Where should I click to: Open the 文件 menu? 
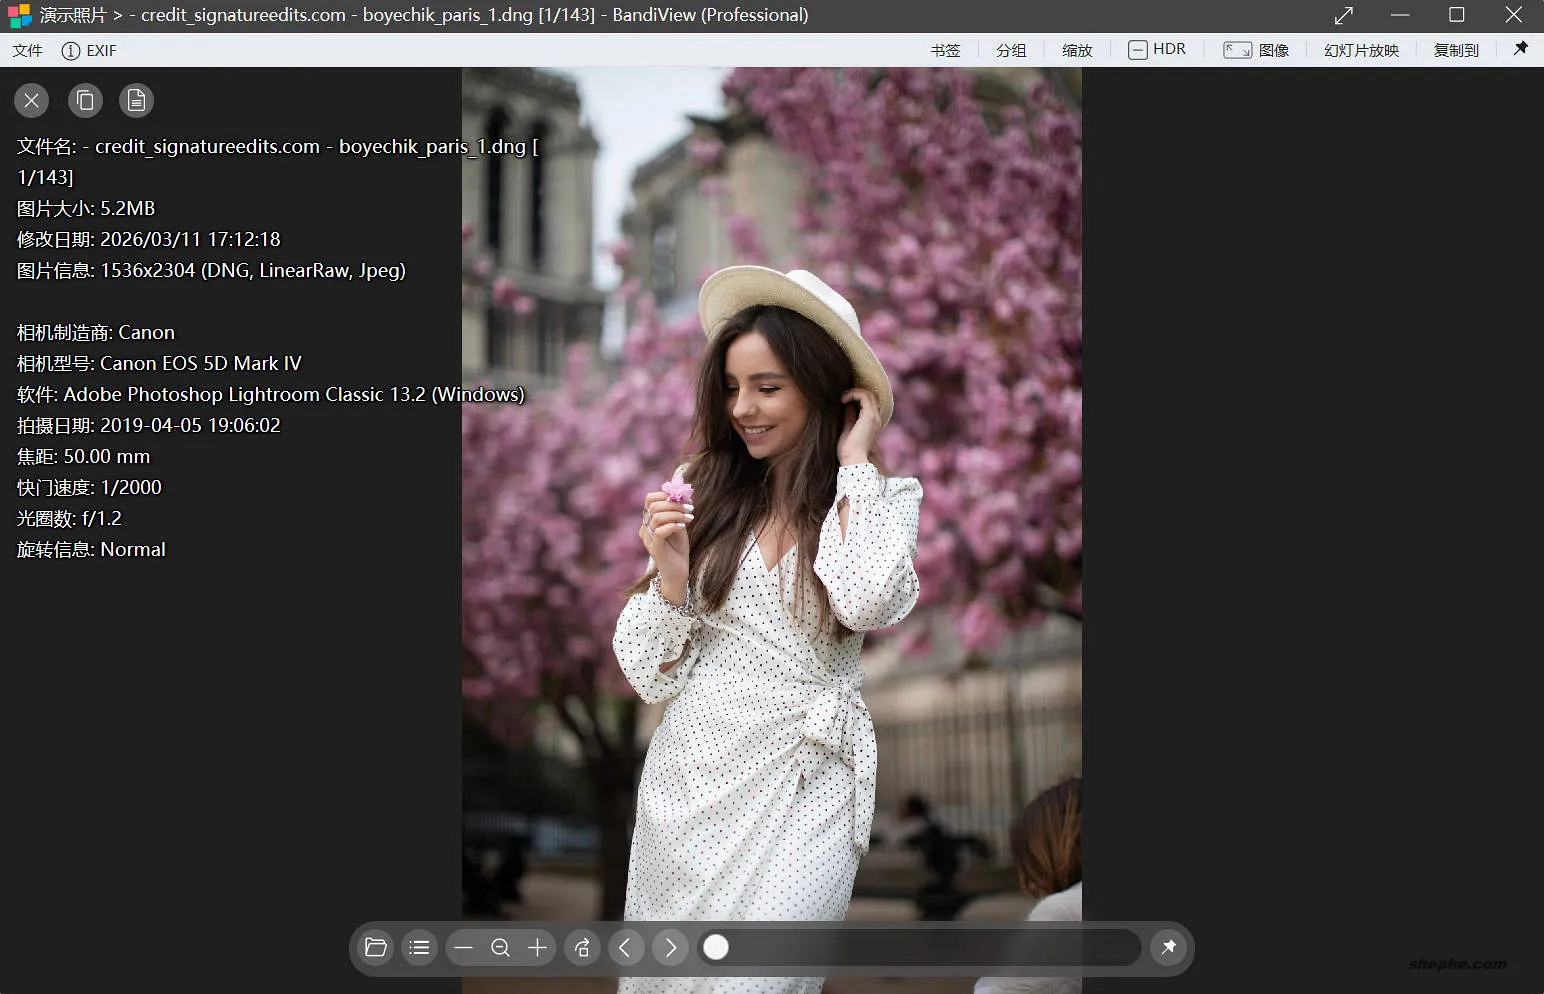click(28, 50)
